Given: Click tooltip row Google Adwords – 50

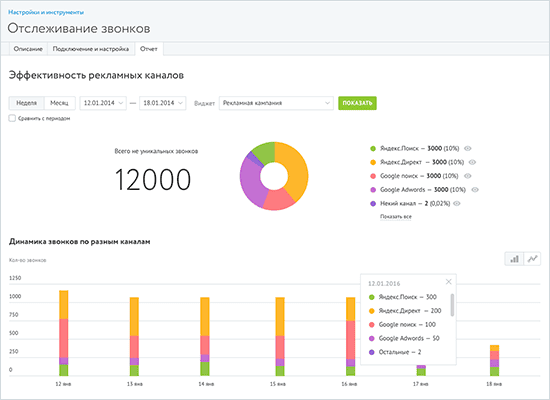Looking at the screenshot, I should pyautogui.click(x=404, y=338).
